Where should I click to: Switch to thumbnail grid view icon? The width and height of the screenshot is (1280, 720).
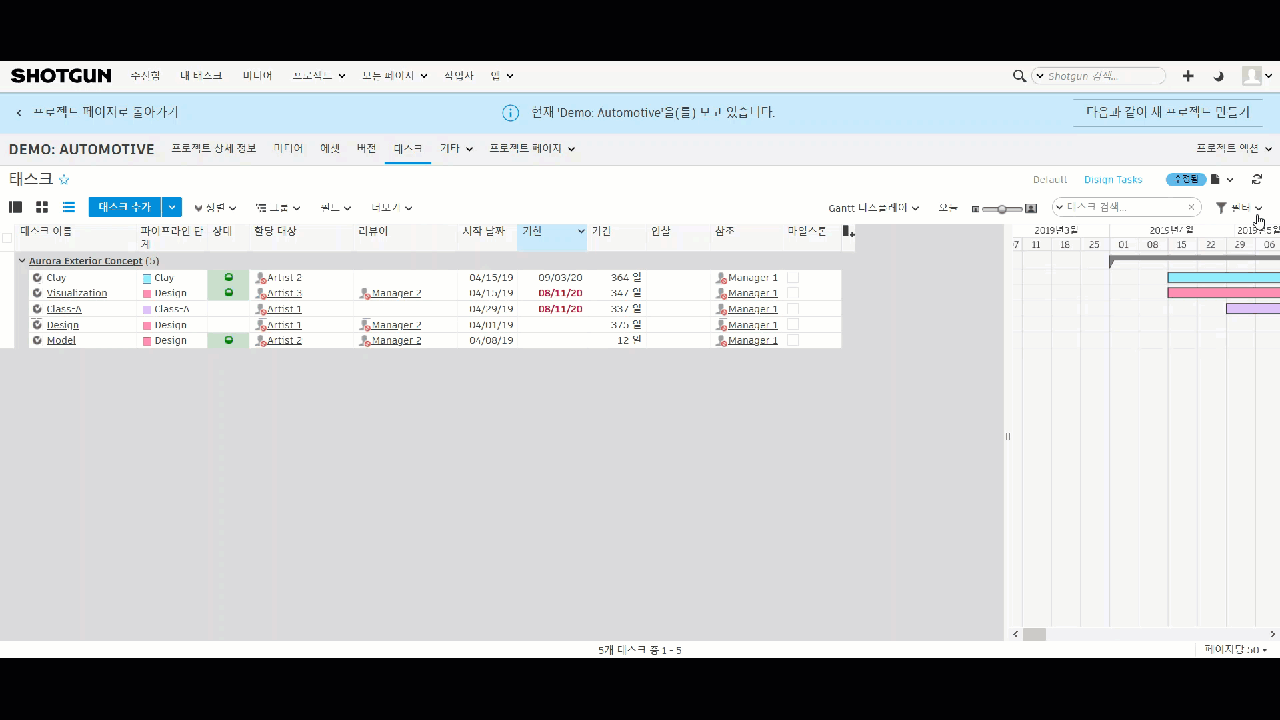coord(42,207)
